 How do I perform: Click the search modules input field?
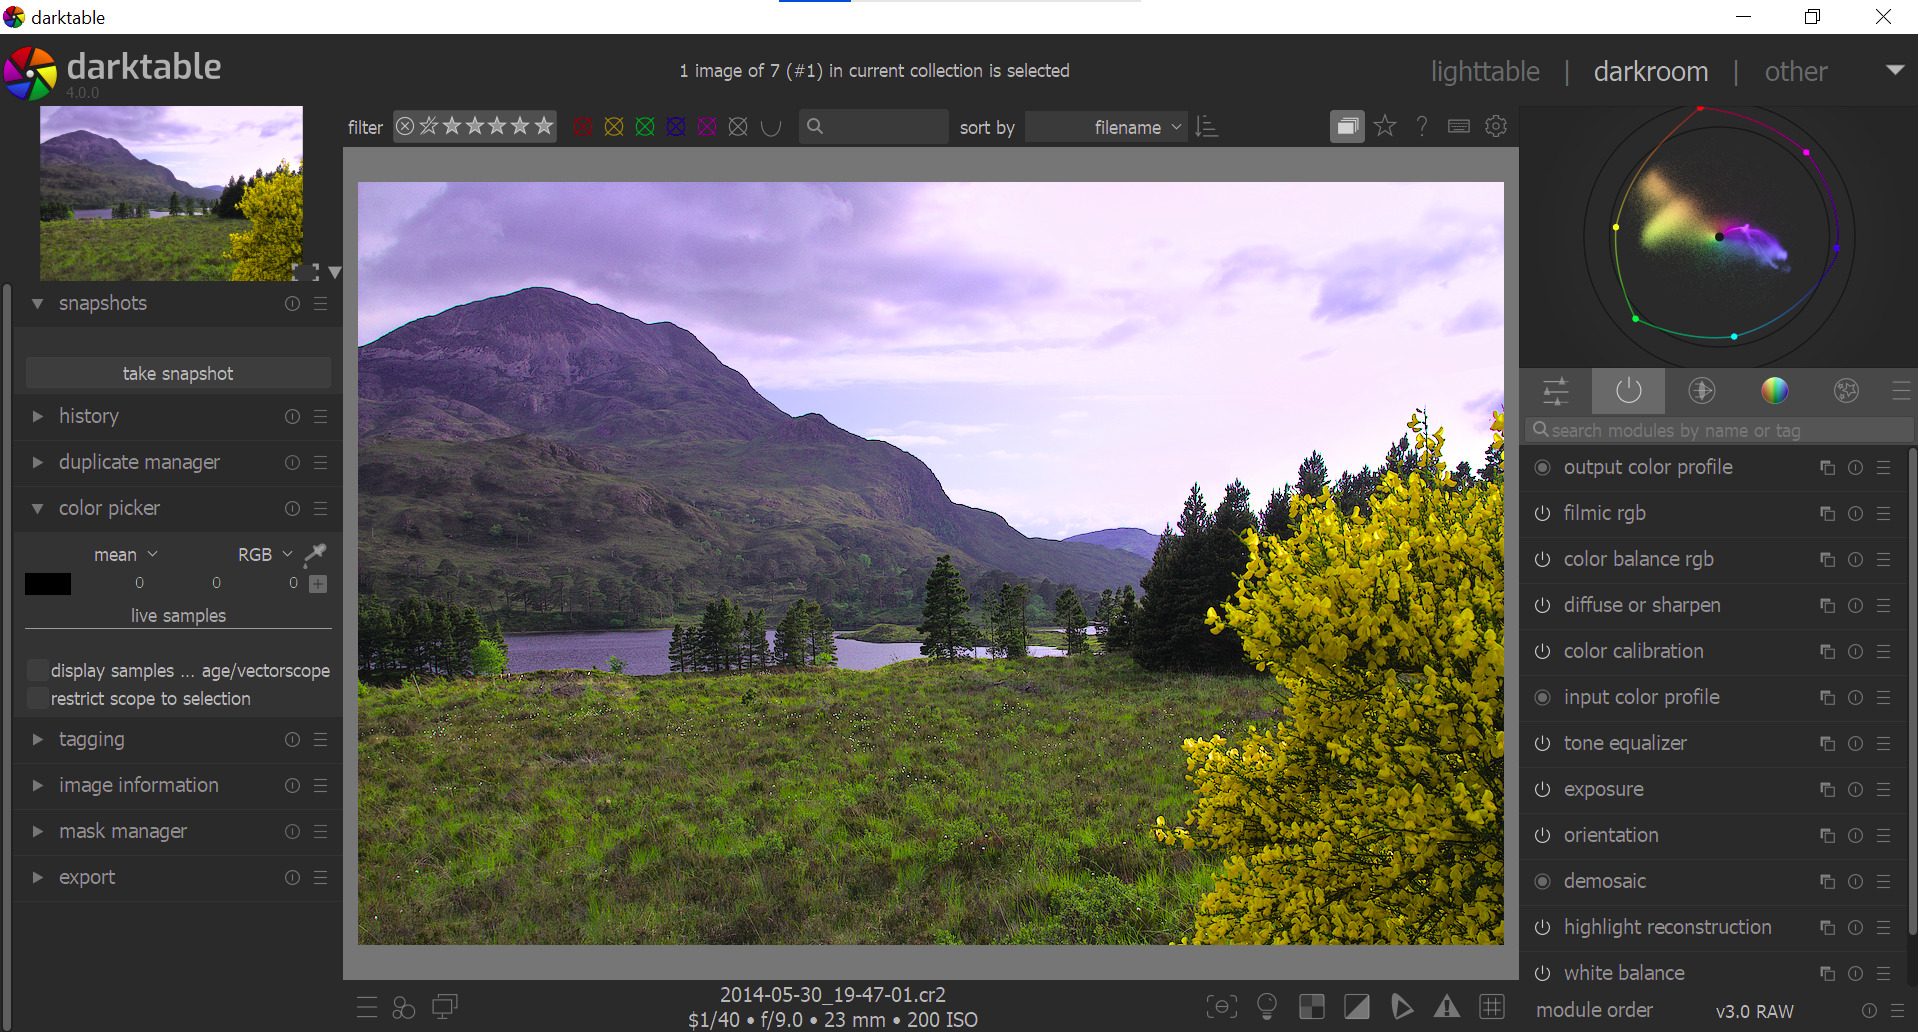point(1720,430)
